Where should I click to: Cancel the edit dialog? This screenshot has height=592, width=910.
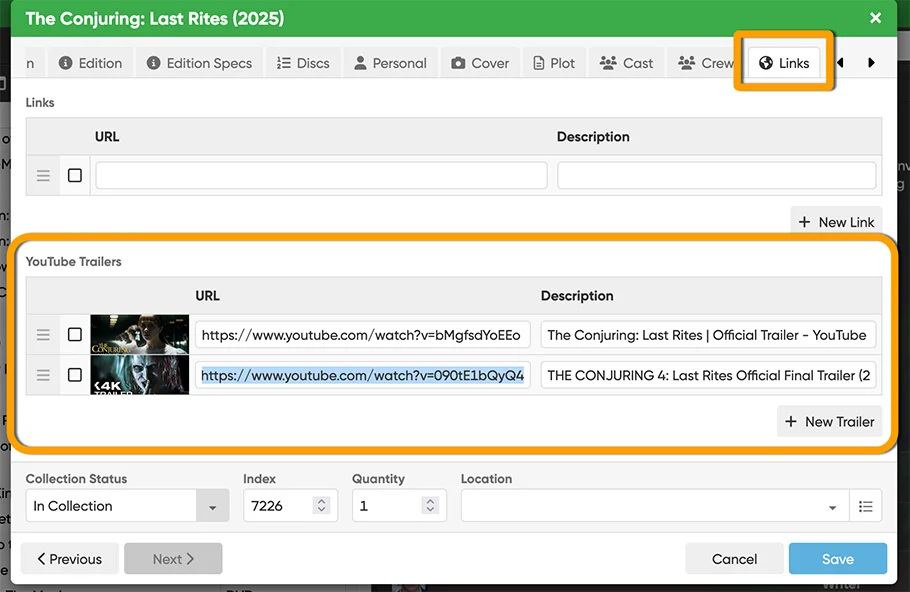pyautogui.click(x=734, y=558)
